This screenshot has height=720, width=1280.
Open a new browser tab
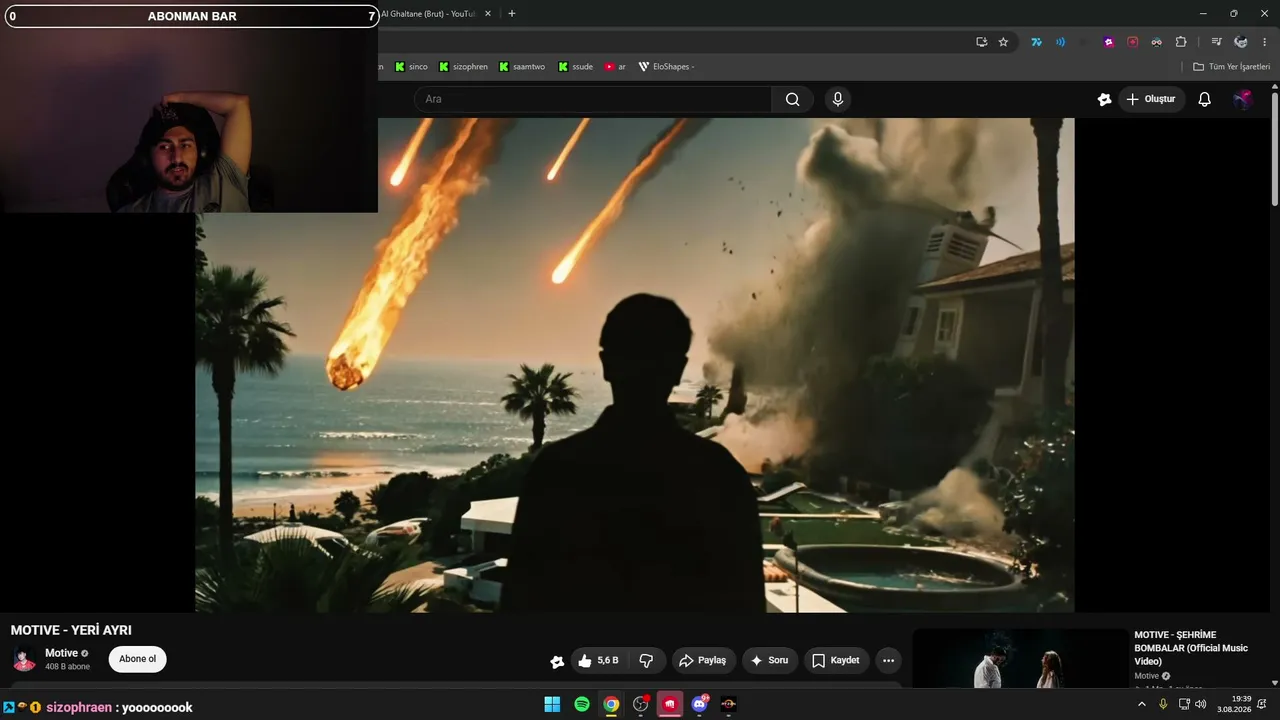tap(512, 14)
